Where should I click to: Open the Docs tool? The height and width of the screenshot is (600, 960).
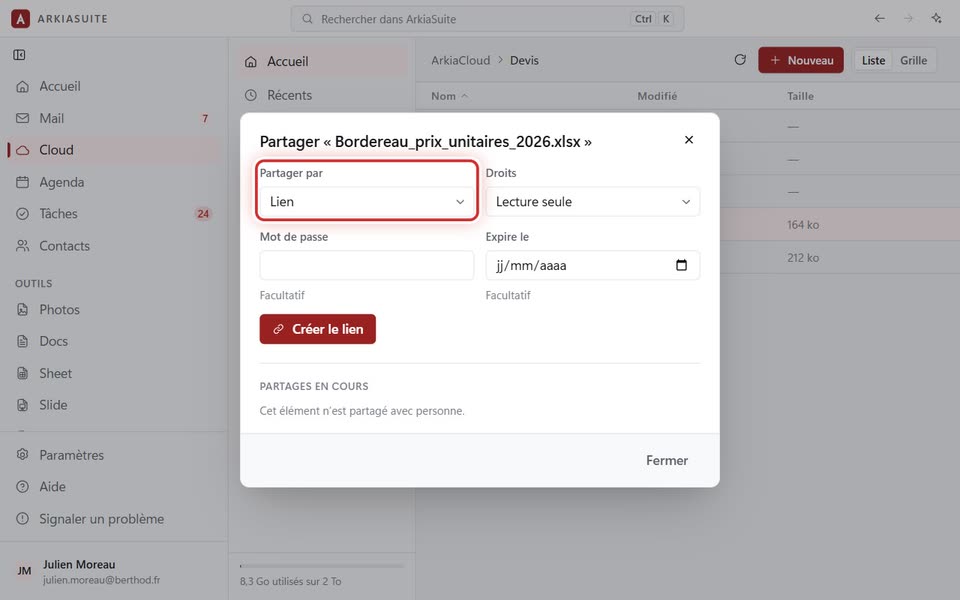(114, 341)
